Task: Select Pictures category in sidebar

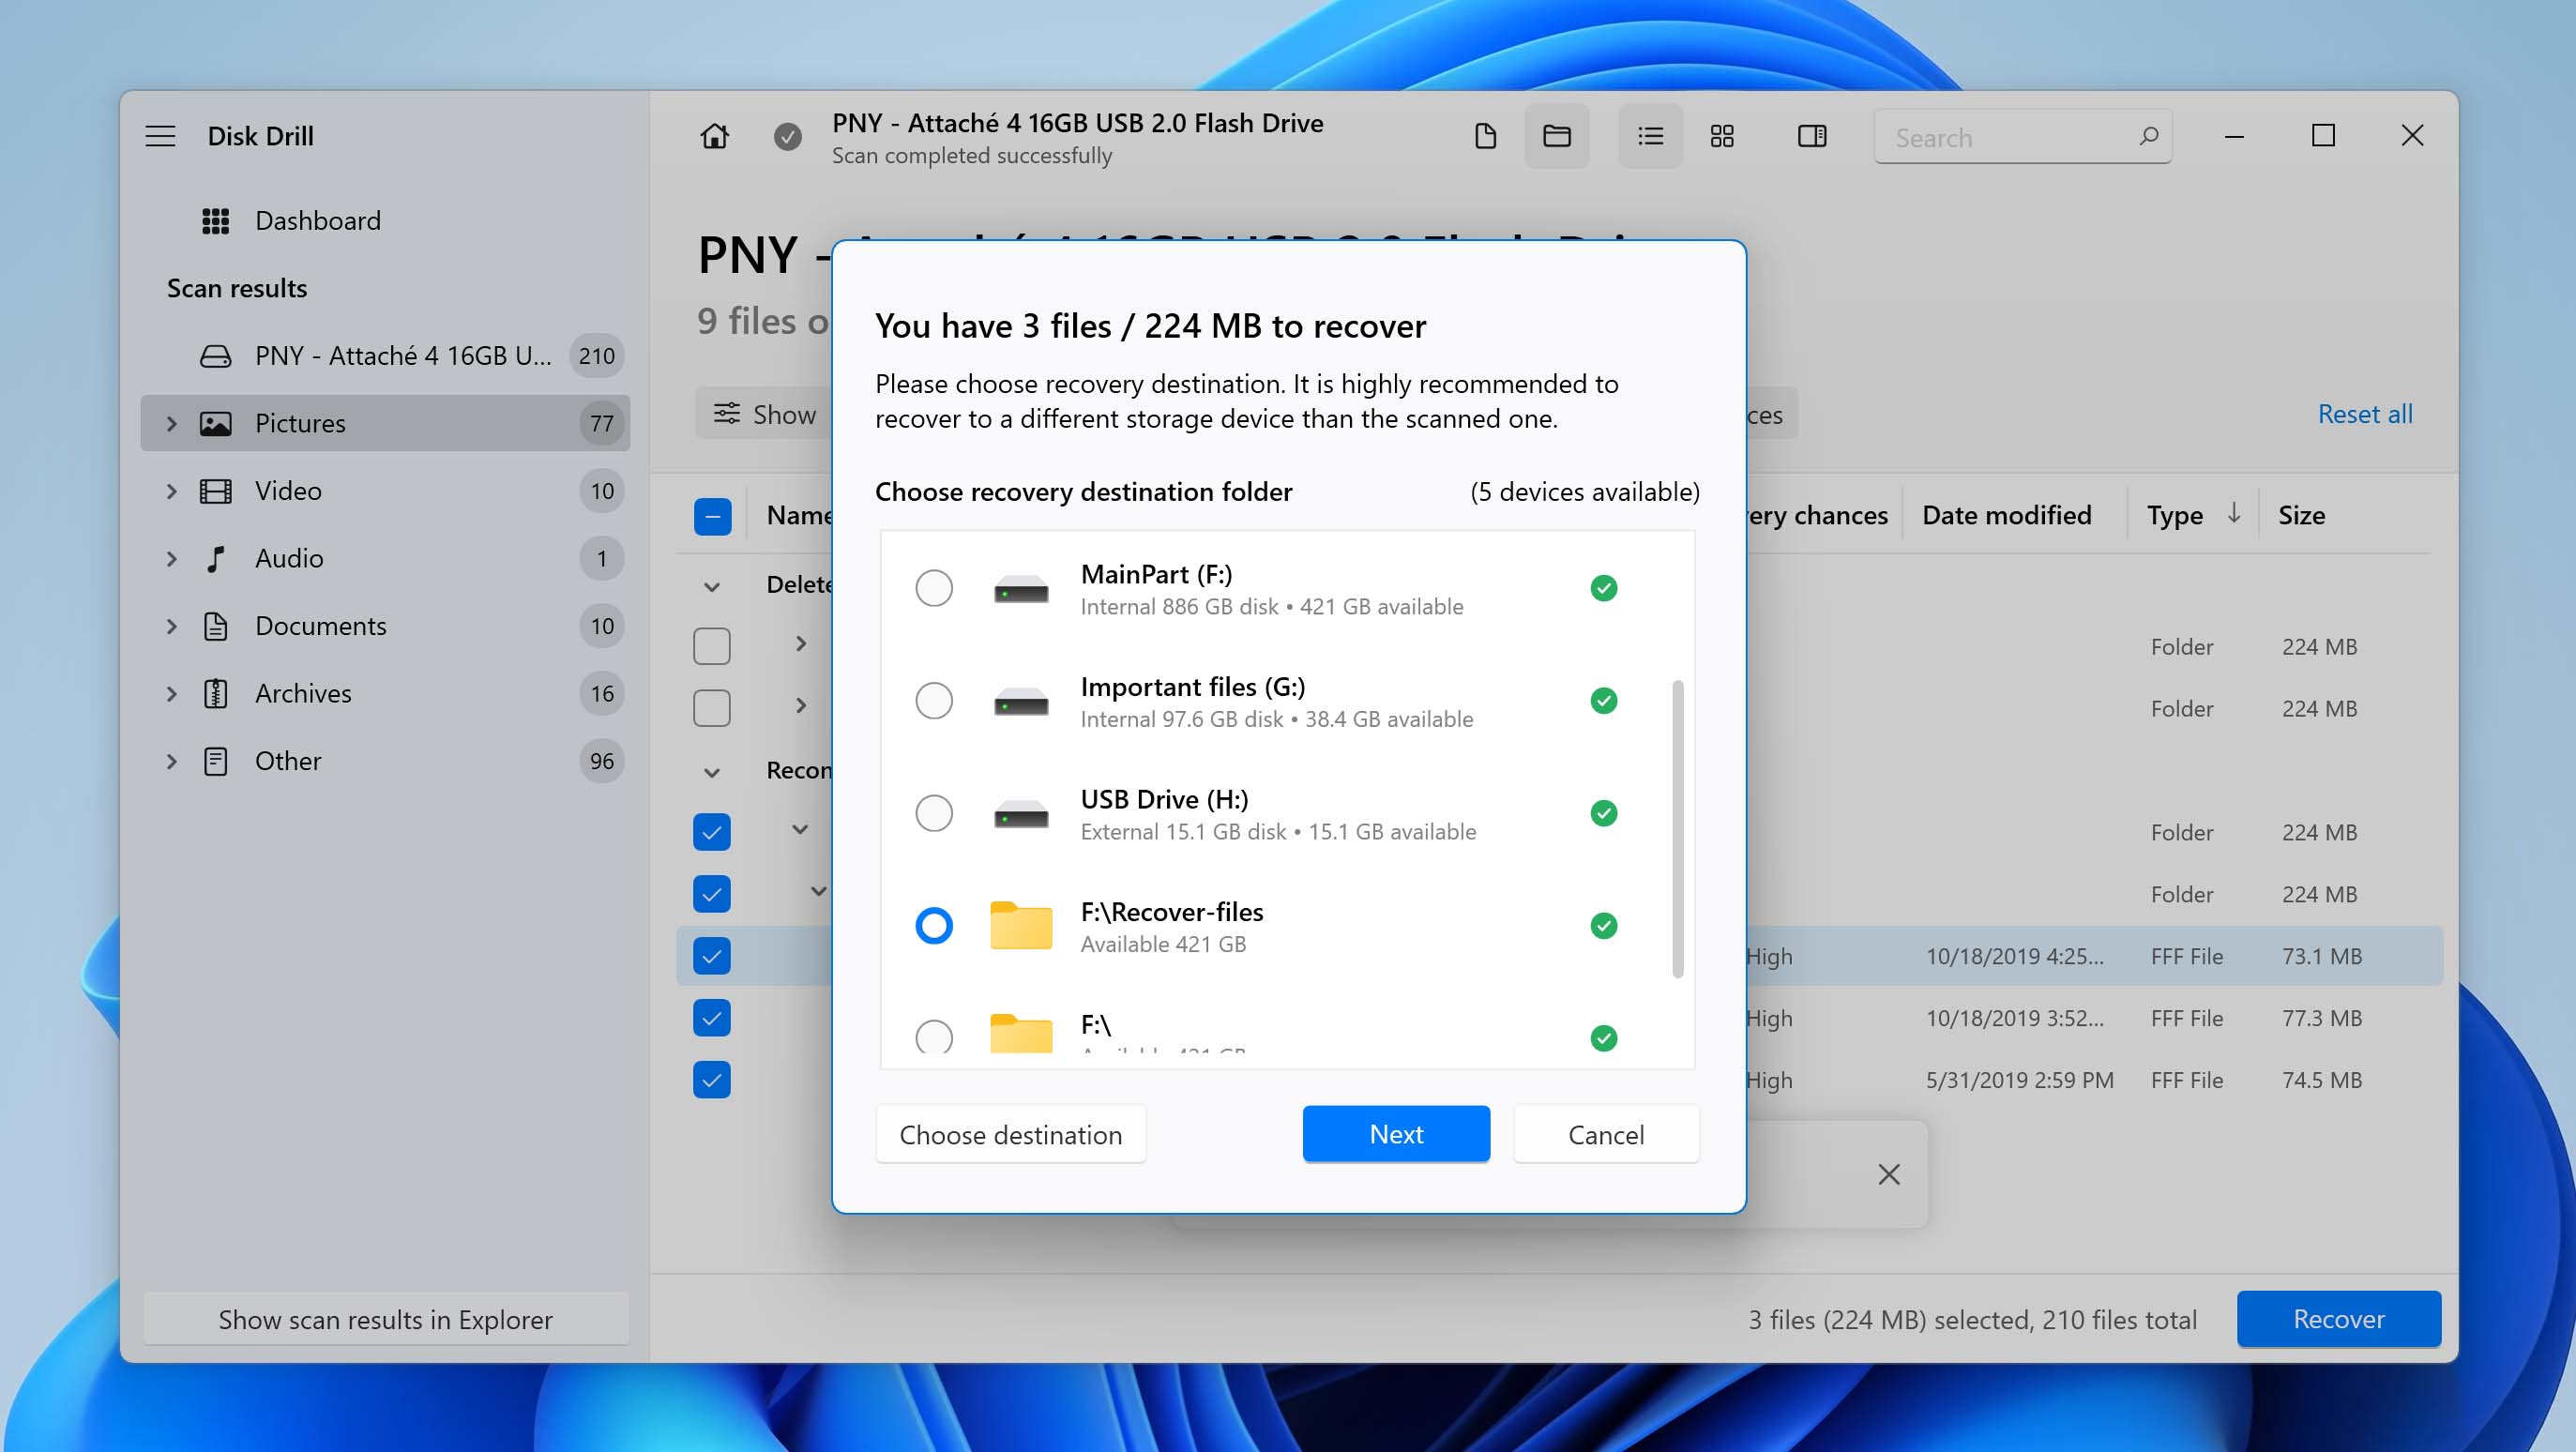Action: point(385,424)
